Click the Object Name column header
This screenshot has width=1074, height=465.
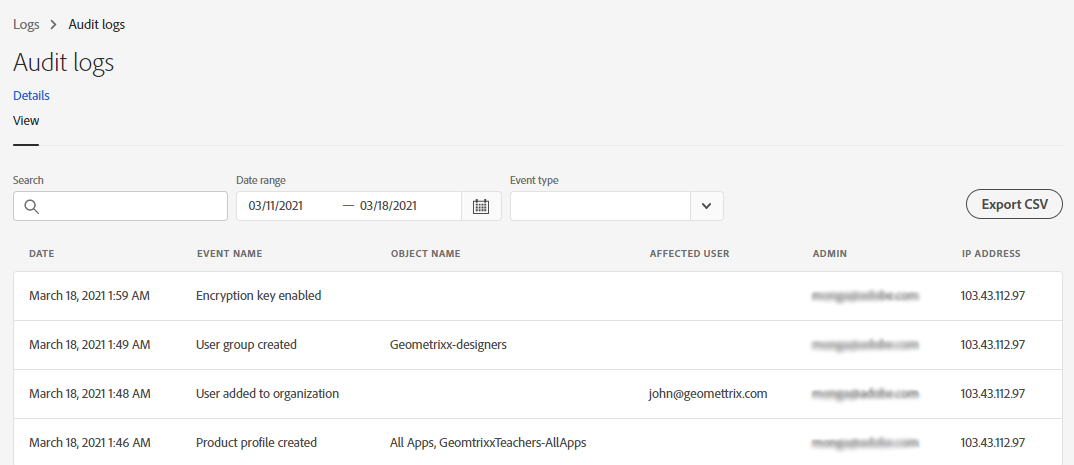pyautogui.click(x=425, y=254)
